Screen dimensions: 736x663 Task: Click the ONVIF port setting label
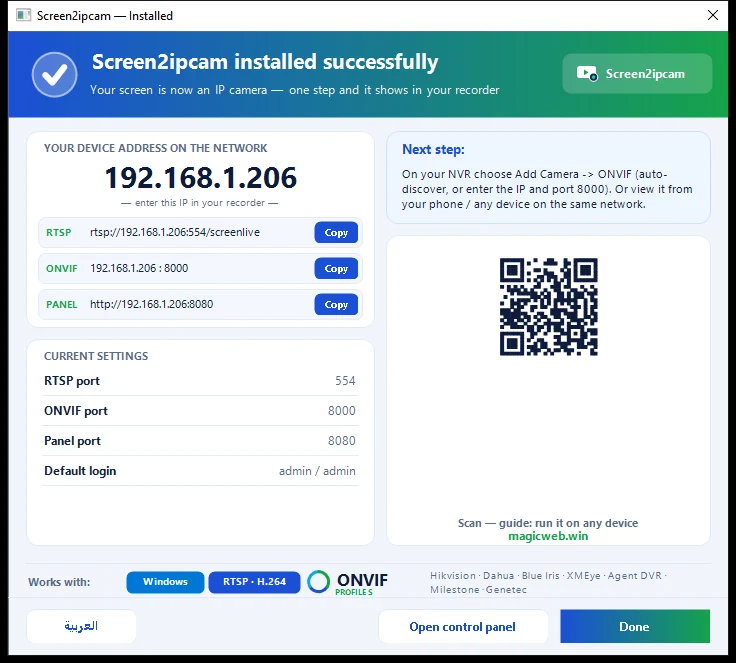click(x=76, y=411)
